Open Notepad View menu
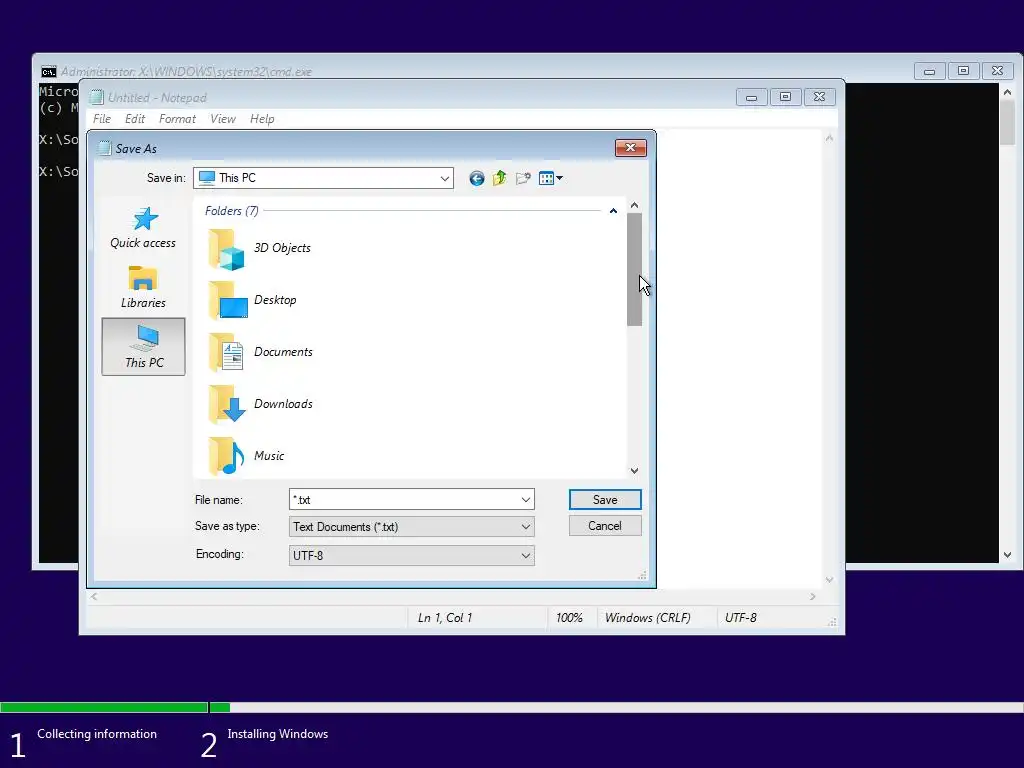This screenshot has width=1024, height=768. pyautogui.click(x=223, y=119)
